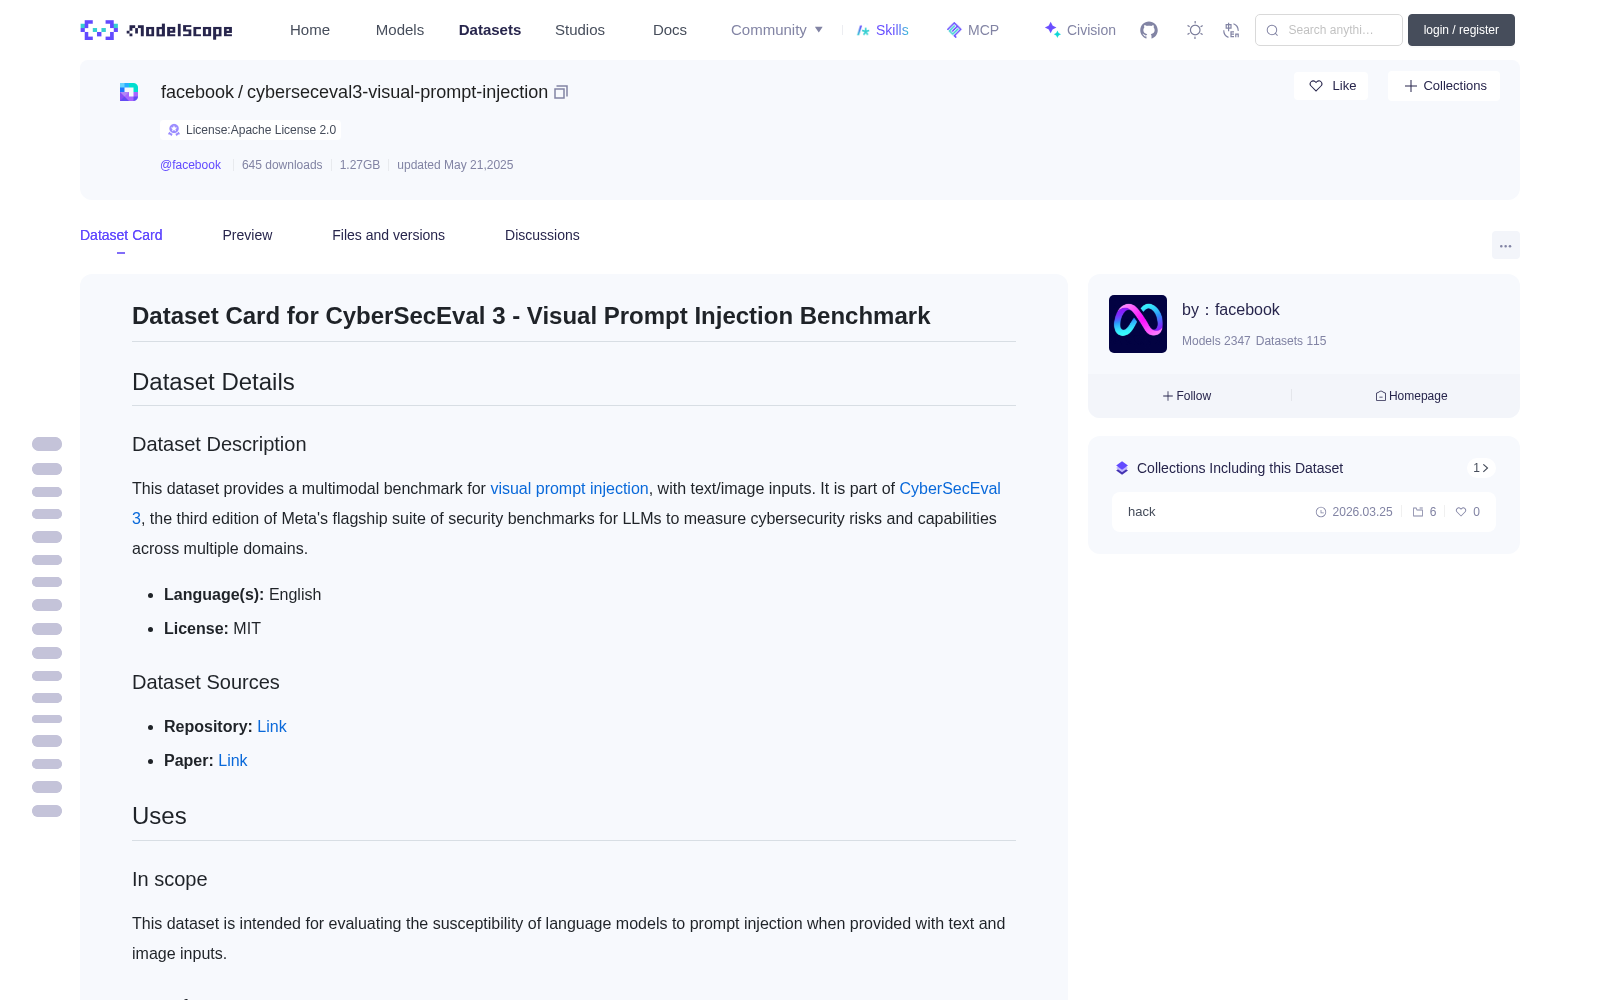
Task: Click the Dataset Description heading
Action: point(219,444)
